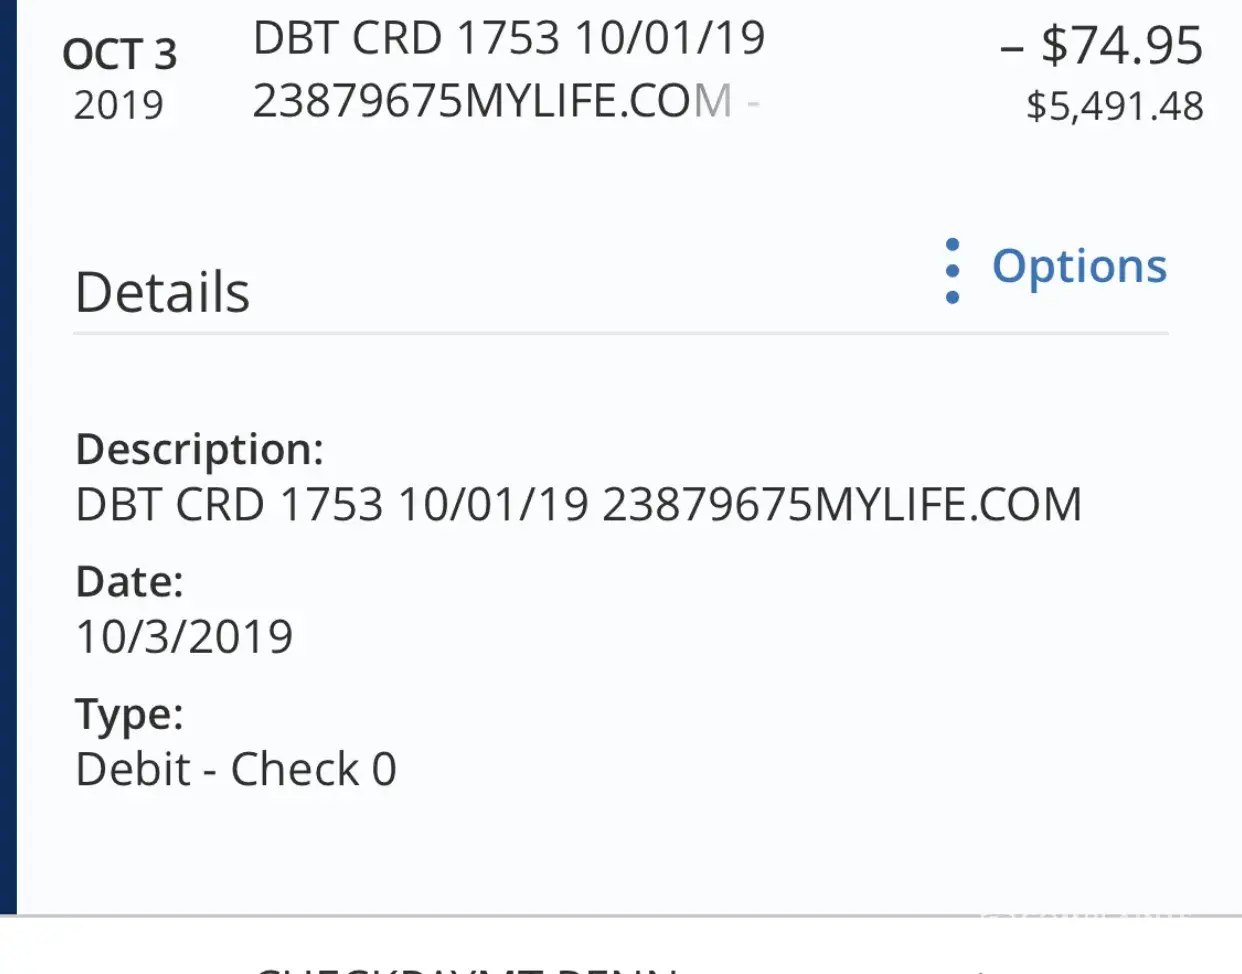Collapse the DBT CRD 1753 transaction header
This screenshot has width=1242, height=974.
[509, 39]
